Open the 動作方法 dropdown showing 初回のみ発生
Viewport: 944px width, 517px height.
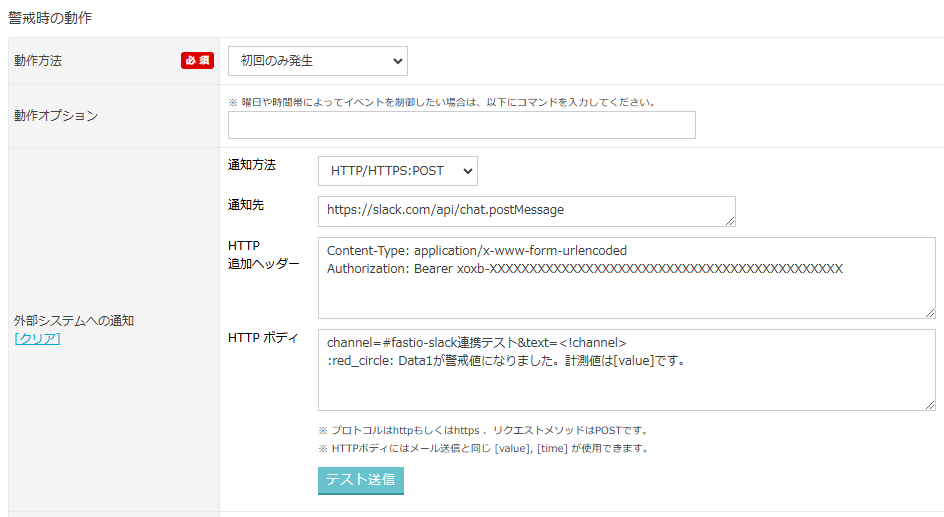pos(317,61)
